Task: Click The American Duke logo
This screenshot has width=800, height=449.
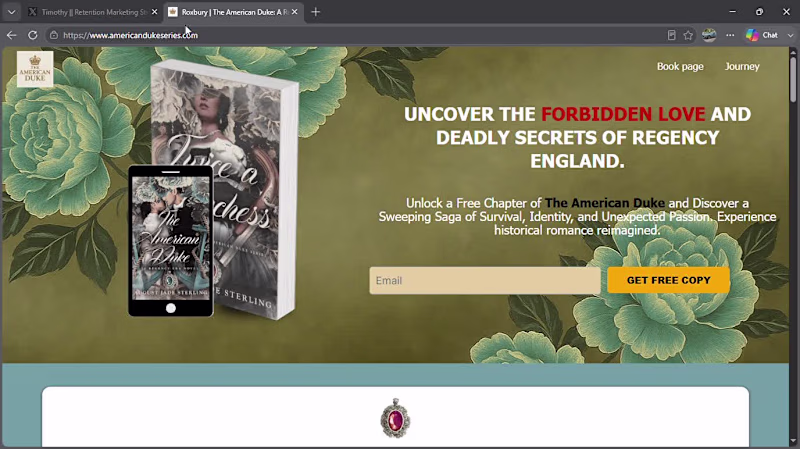Action: coord(35,69)
